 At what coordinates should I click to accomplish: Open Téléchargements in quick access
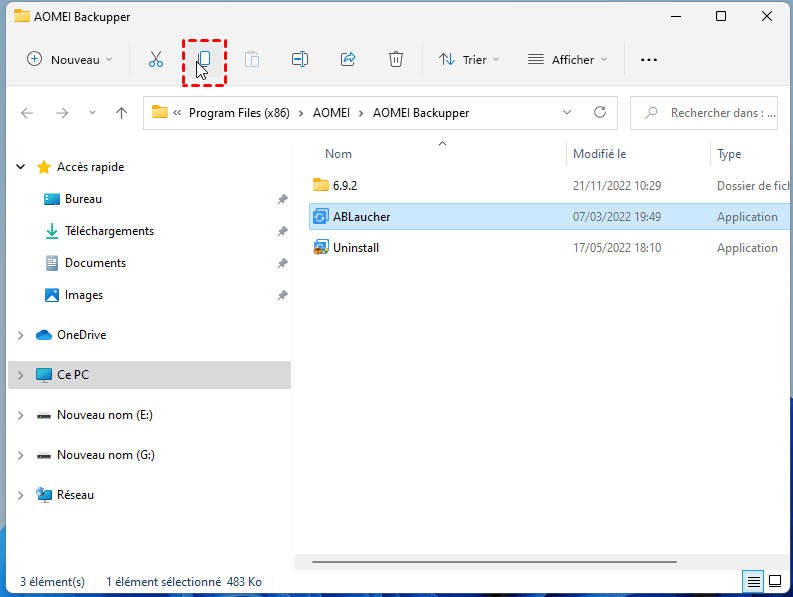[x=109, y=231]
